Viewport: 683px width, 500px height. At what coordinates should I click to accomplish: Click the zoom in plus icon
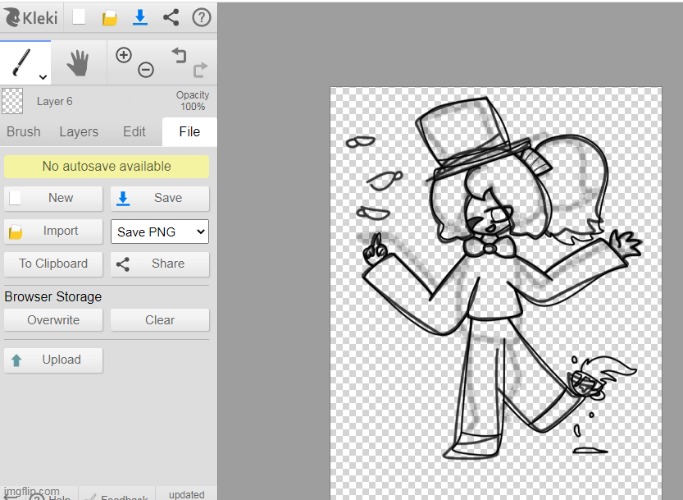124,55
